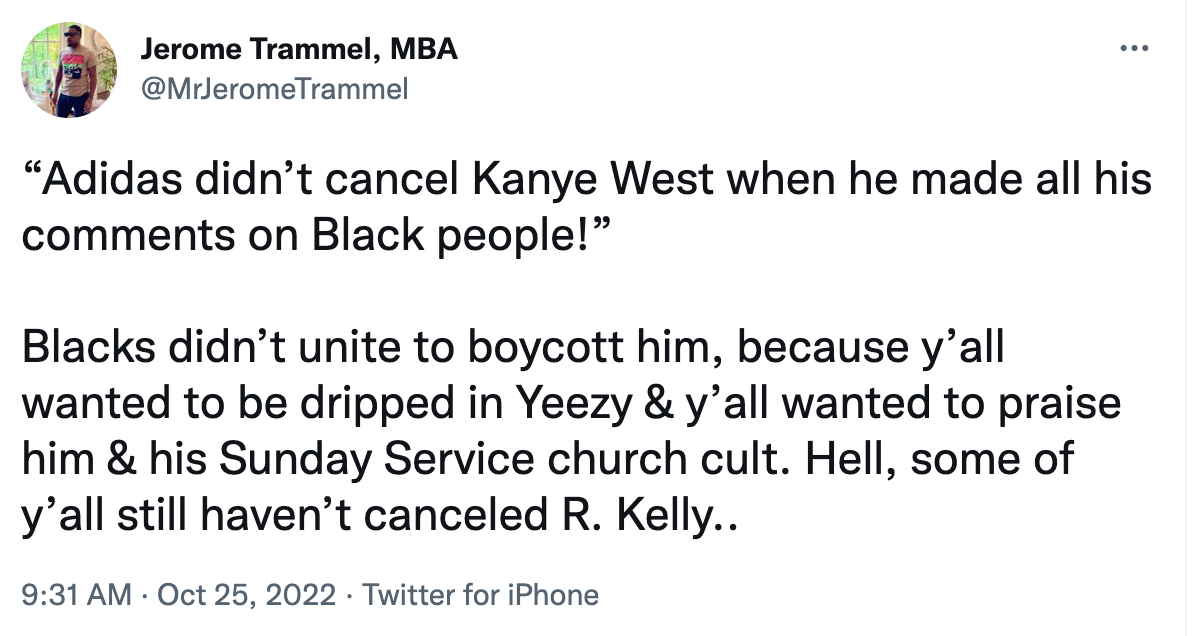Open the profile via the @MrJeromeTrammel handle
This screenshot has width=1193, height=636.
(x=275, y=88)
